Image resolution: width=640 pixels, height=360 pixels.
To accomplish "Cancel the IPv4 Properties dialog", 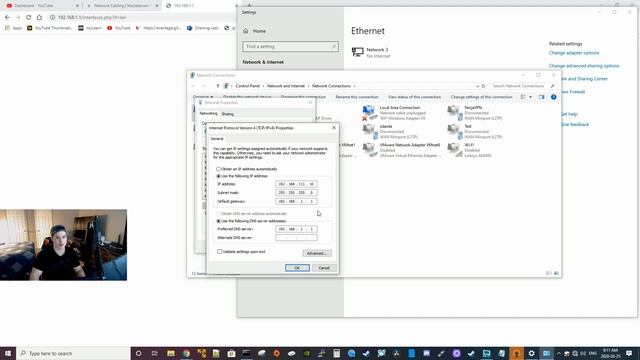I will 324,268.
